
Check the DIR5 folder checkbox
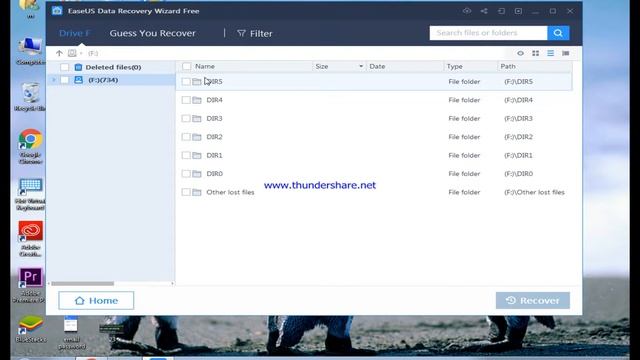[x=186, y=82]
